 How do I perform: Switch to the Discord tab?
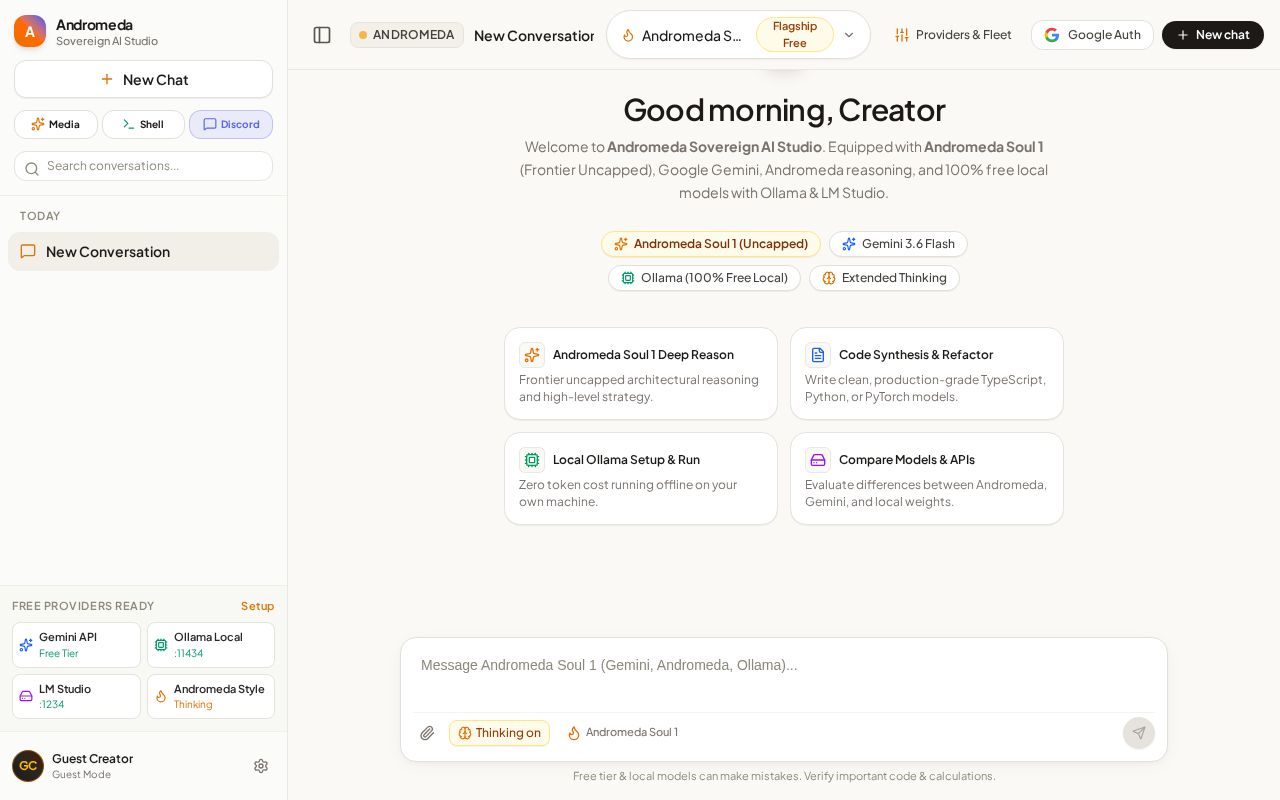click(231, 124)
